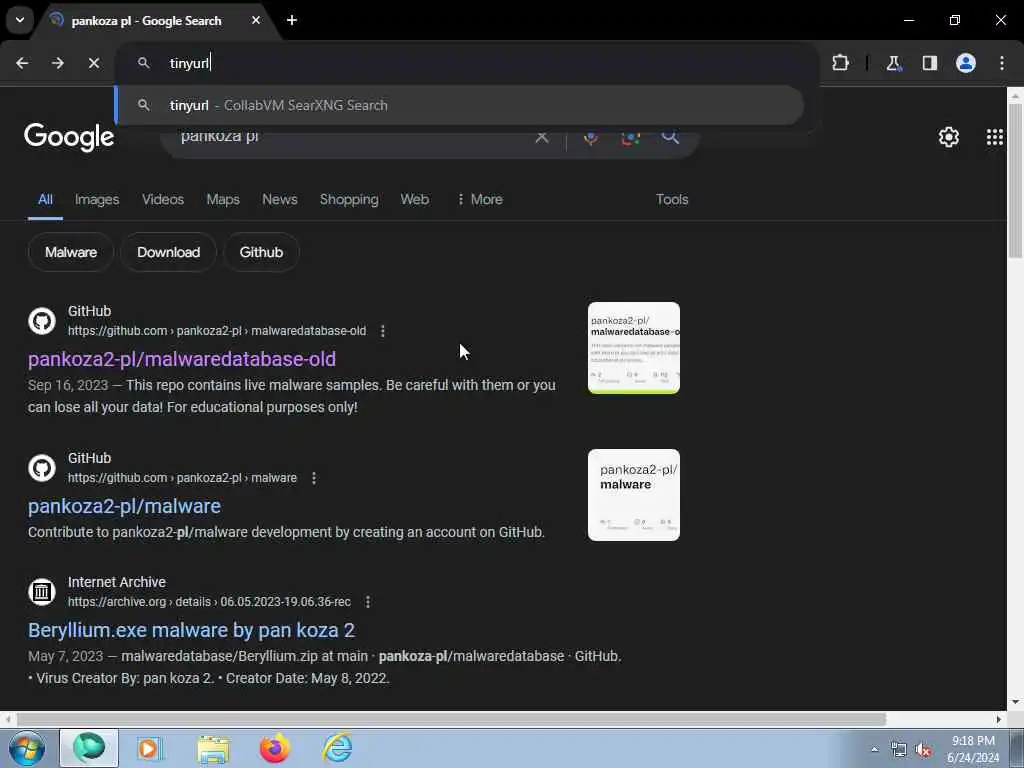Launch Internet Explorer from the taskbar
The height and width of the screenshot is (768, 1024).
[337, 748]
